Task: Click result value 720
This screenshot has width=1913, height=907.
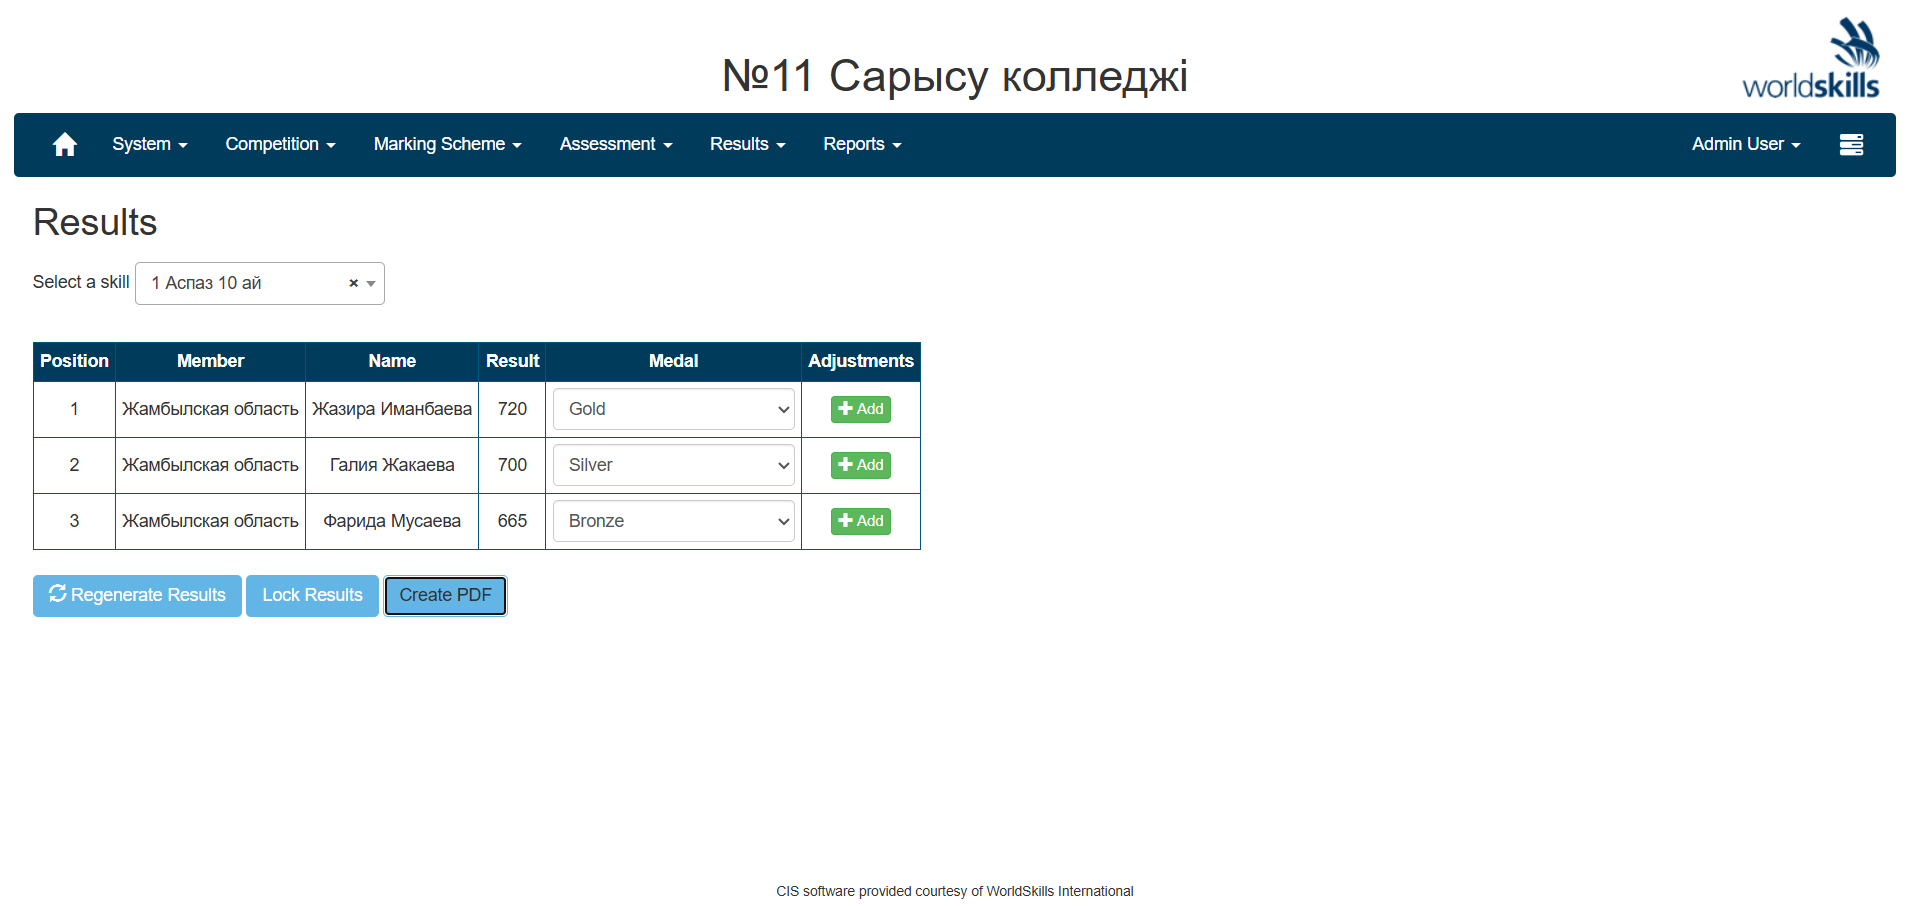Action: coord(512,409)
